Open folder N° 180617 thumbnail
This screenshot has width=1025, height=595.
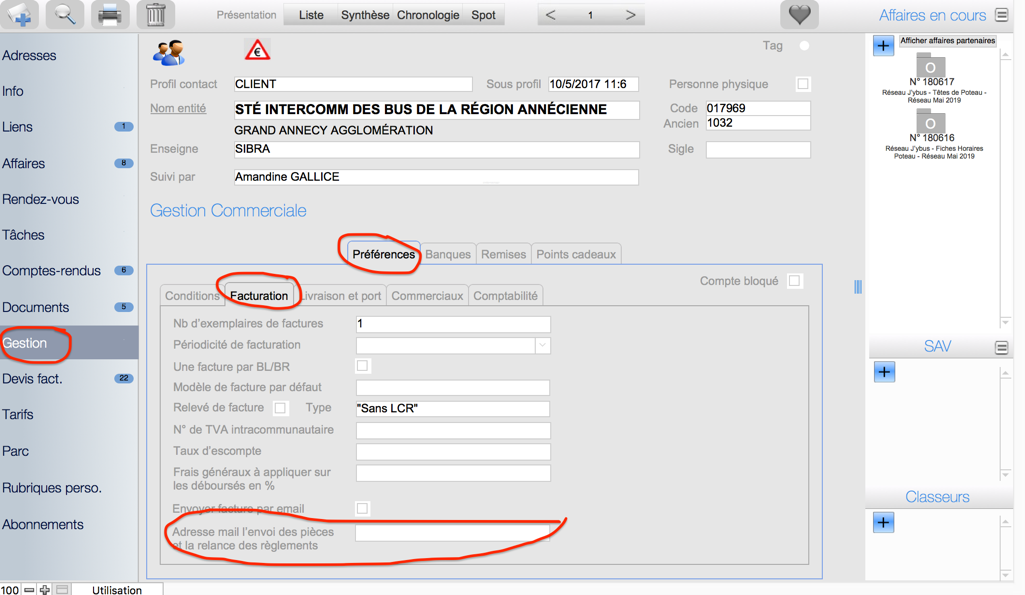pyautogui.click(x=930, y=67)
